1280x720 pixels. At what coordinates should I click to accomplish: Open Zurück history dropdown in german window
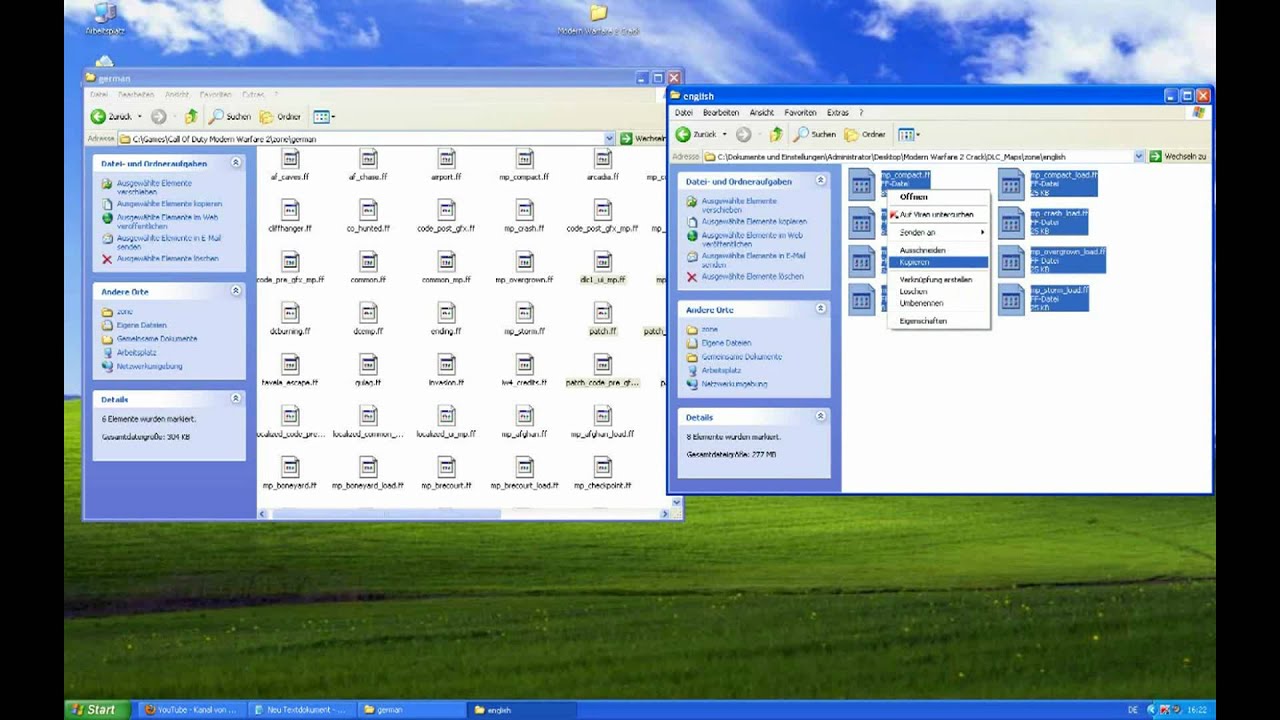(x=139, y=117)
